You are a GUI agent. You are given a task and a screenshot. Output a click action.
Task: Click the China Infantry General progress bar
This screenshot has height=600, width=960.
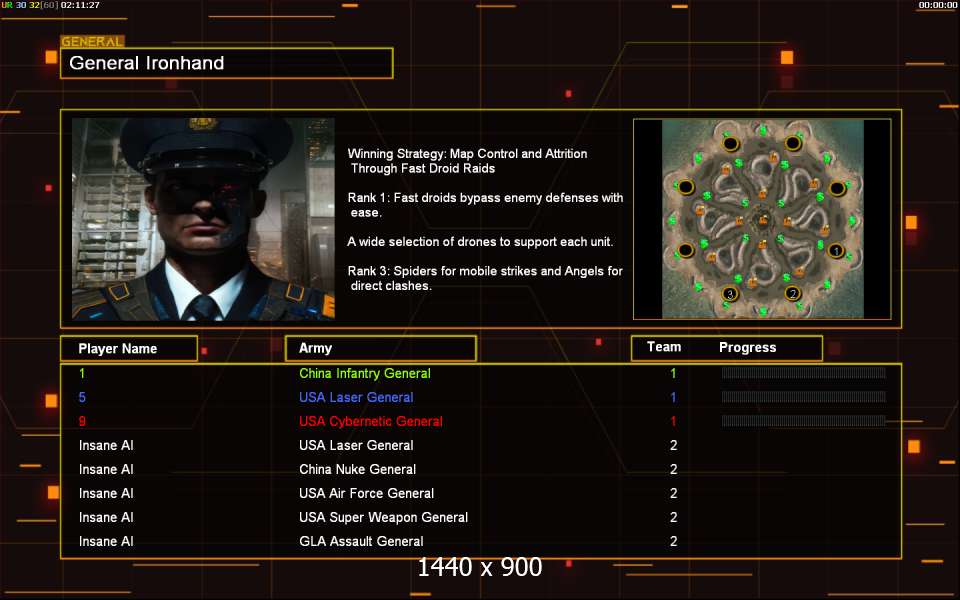(803, 373)
